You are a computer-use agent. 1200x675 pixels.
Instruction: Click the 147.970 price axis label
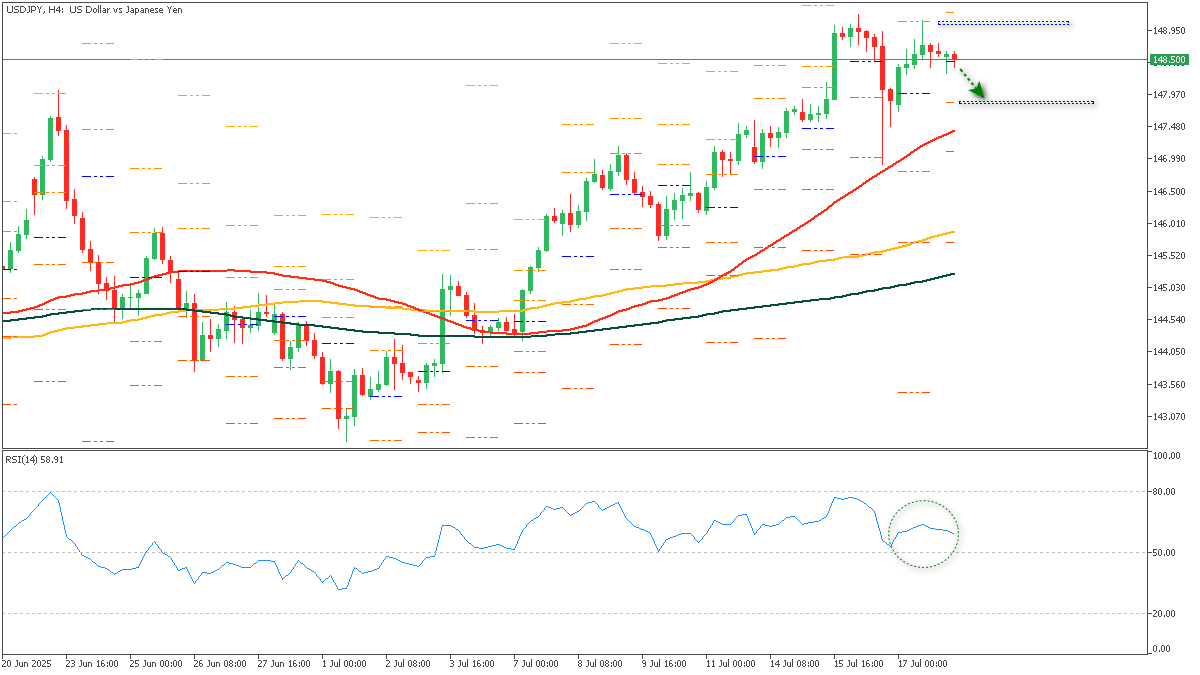click(1168, 95)
